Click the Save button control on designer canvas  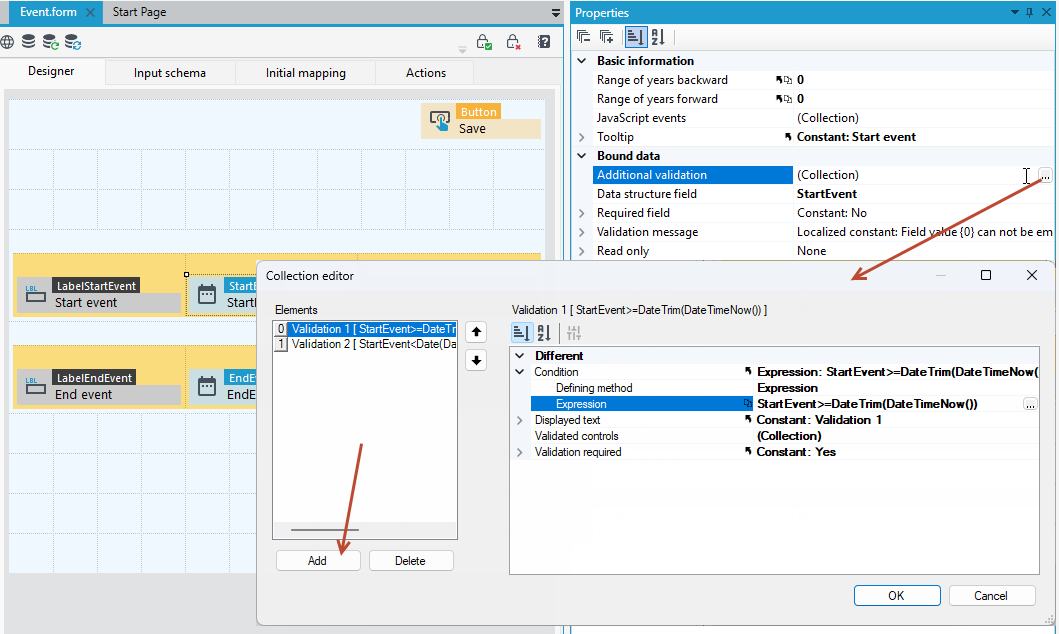click(481, 120)
